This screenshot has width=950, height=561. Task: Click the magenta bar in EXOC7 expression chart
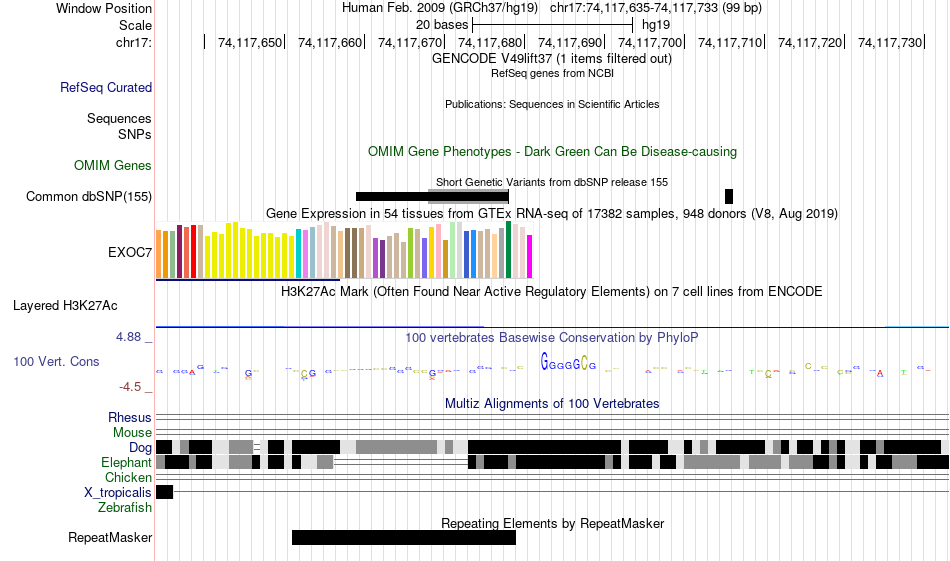pyautogui.click(x=530, y=256)
